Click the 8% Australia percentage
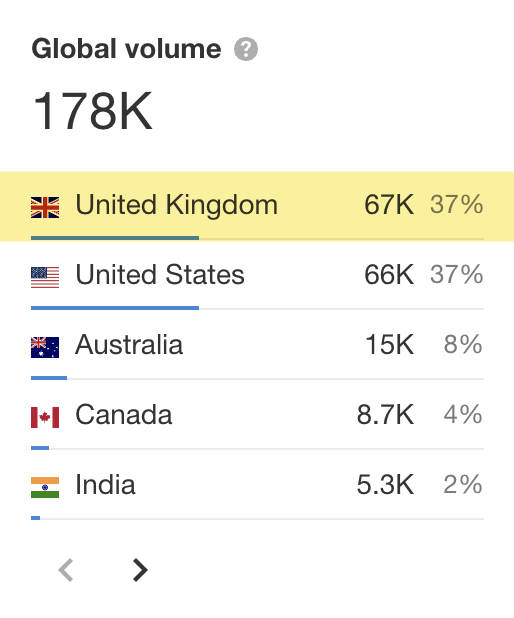 click(463, 344)
